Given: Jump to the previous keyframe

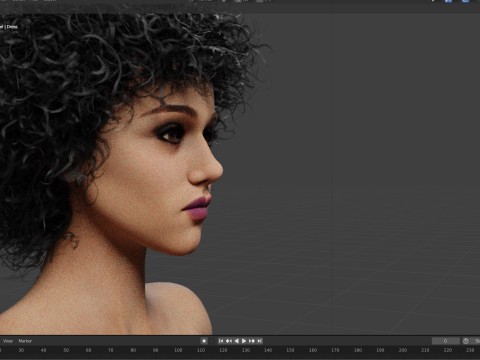Looking at the screenshot, I should [x=229, y=341].
